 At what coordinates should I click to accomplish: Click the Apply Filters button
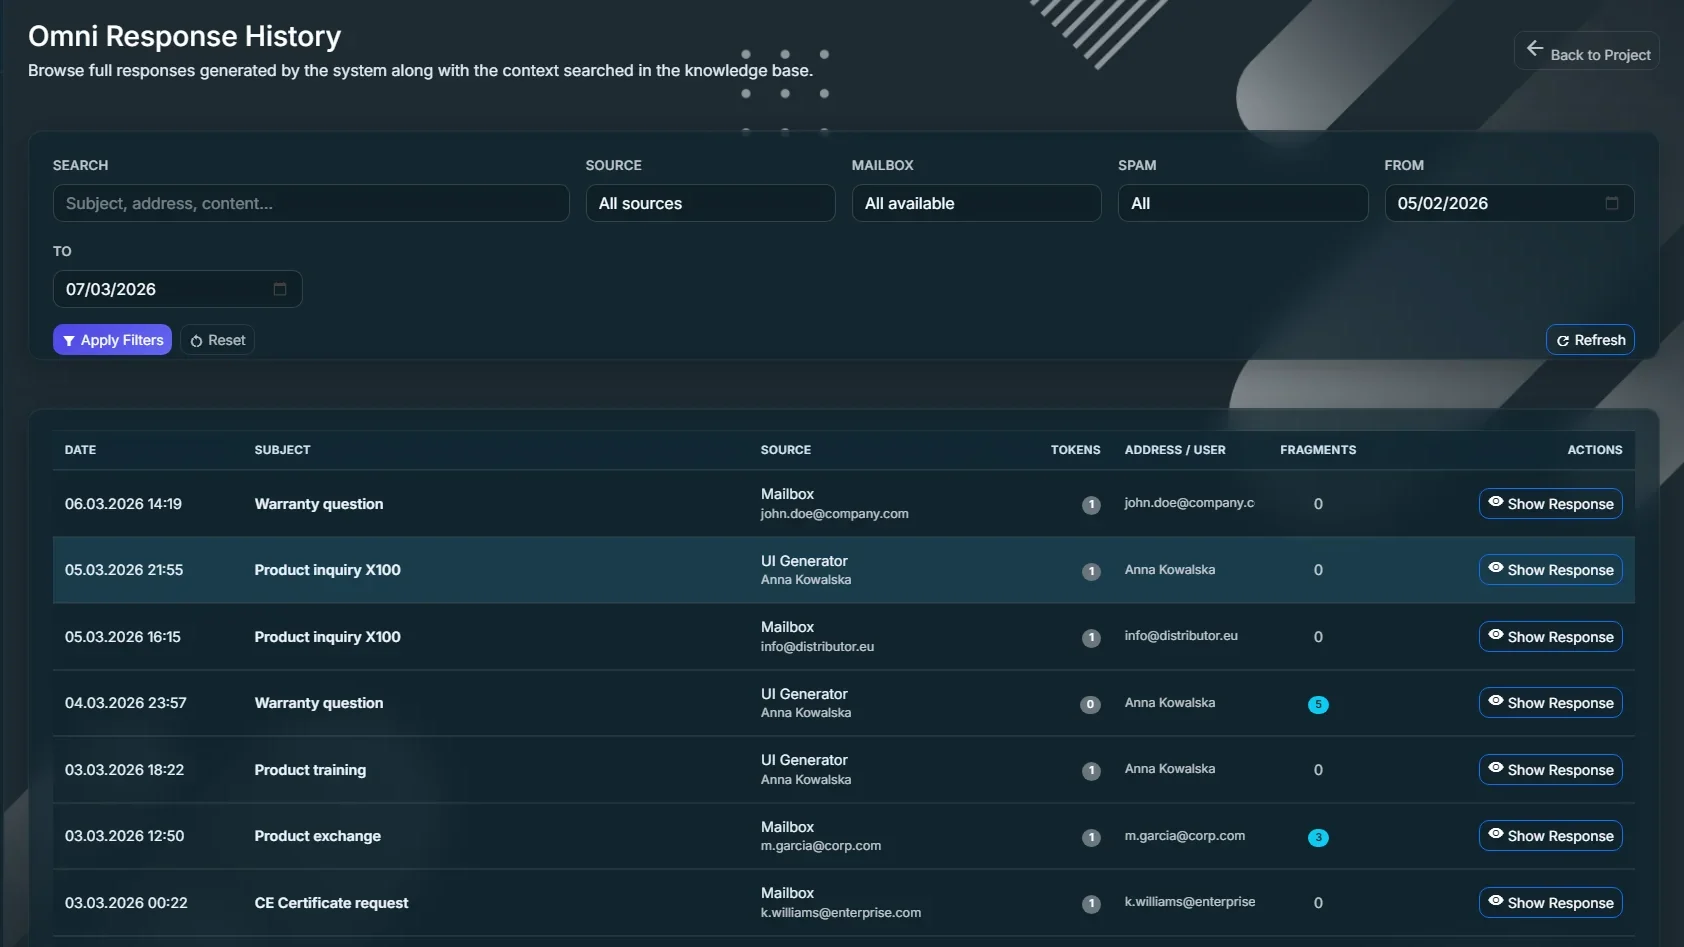112,340
